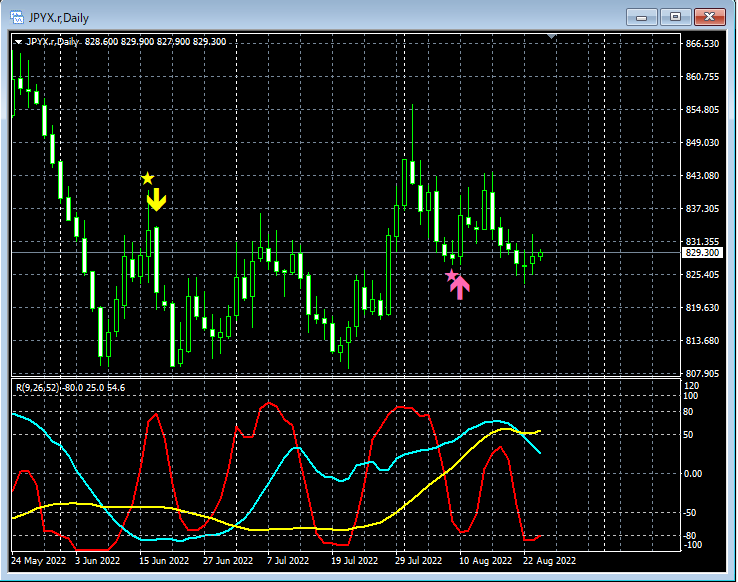The height and width of the screenshot is (582, 738).
Task: Close the JPYX.r,Daily chart window
Action: (x=709, y=17)
